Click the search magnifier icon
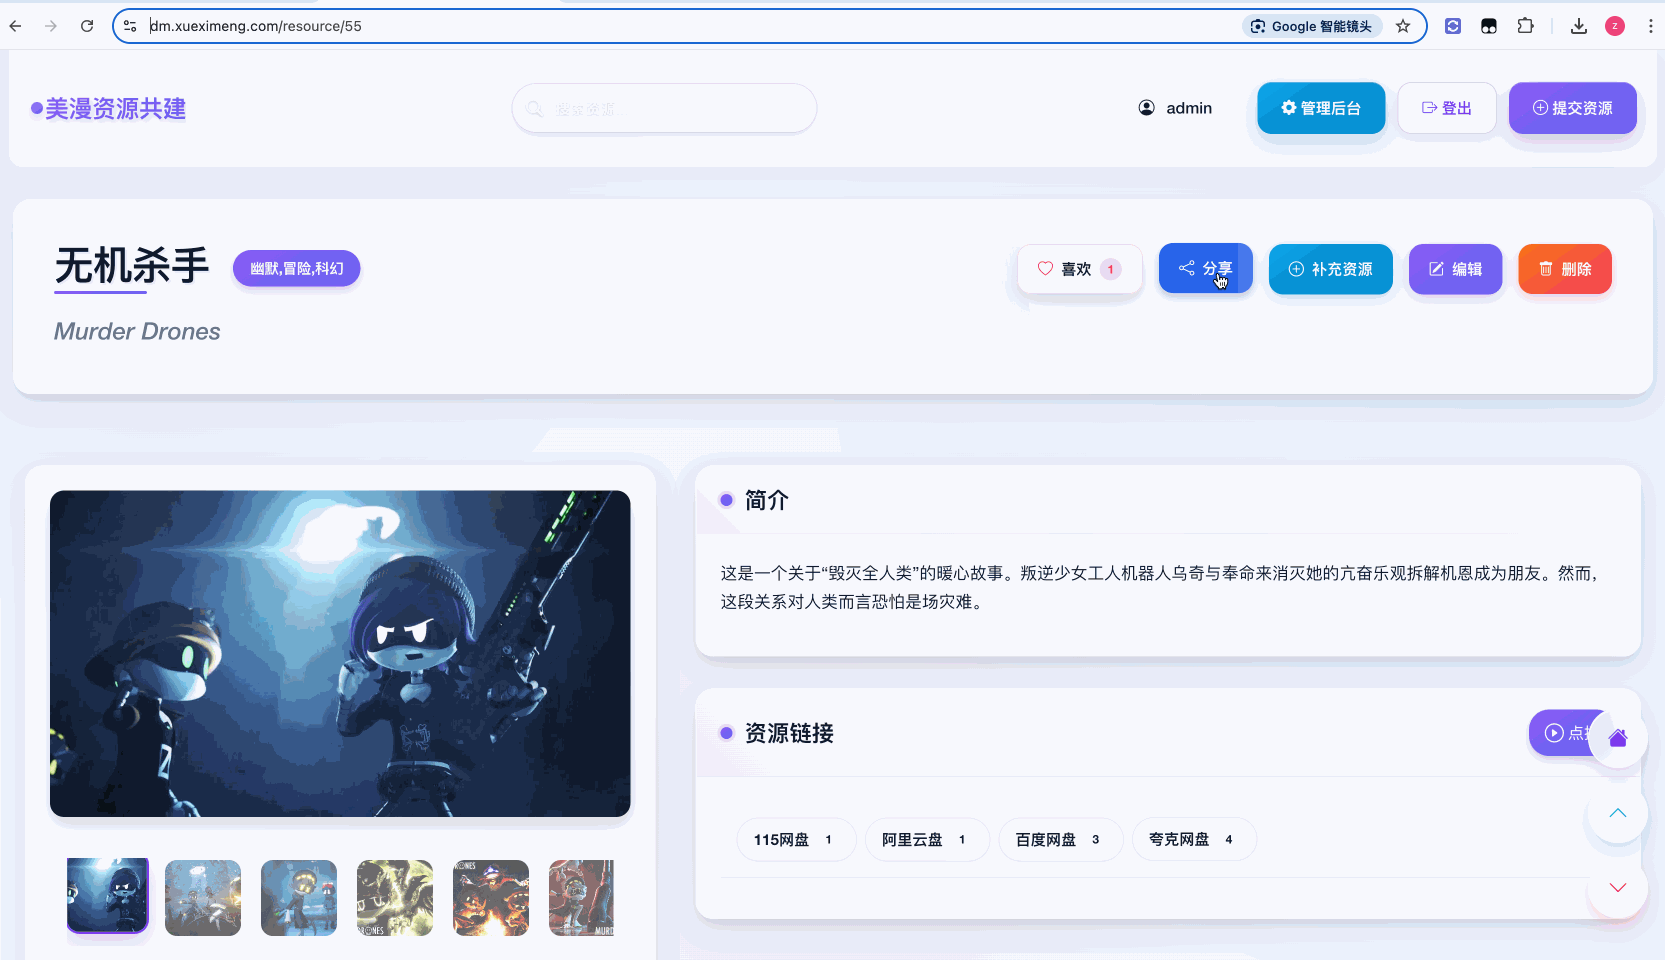Screen dimensions: 1665x960 coord(535,108)
